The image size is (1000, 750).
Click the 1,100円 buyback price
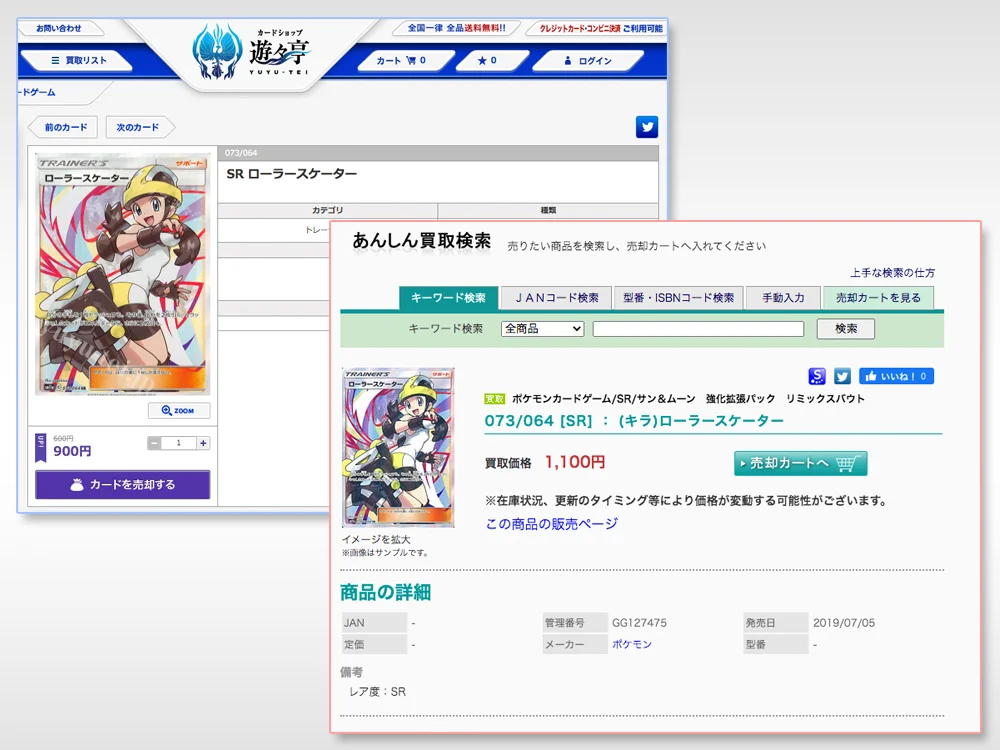pyautogui.click(x=575, y=462)
